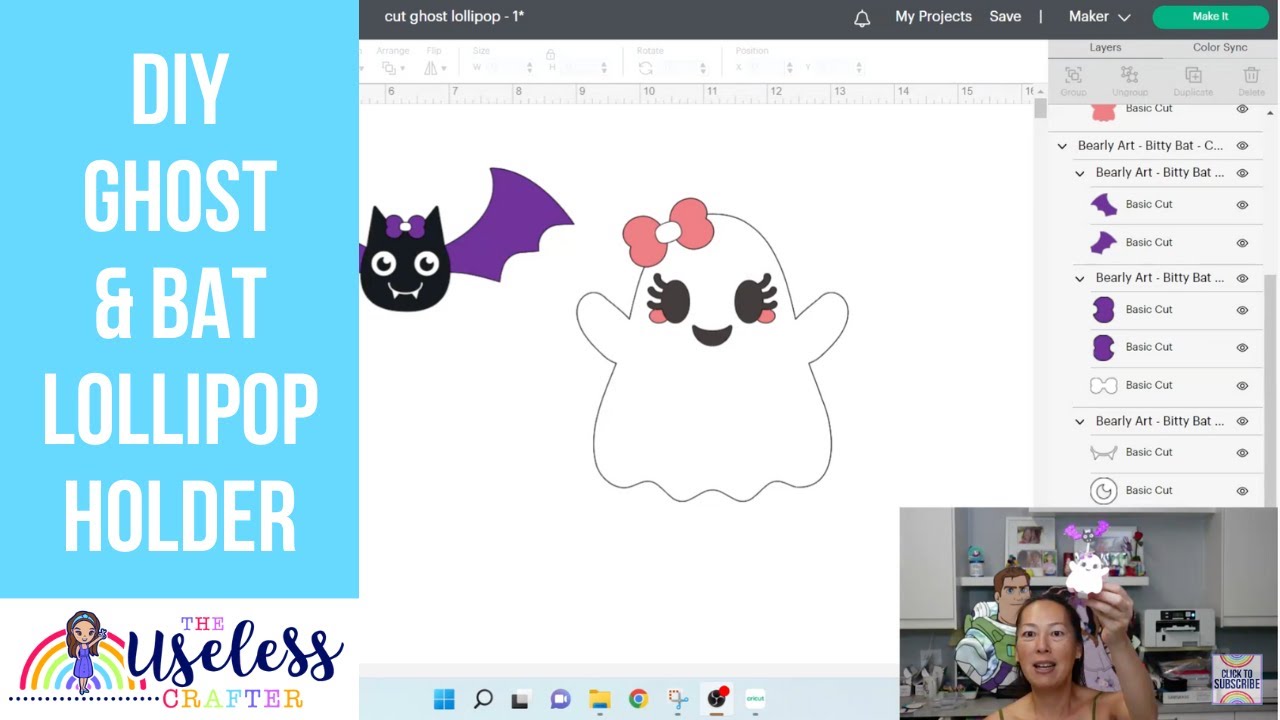
Task: Click the Layers panel scrollbar thumb
Action: 1270,390
